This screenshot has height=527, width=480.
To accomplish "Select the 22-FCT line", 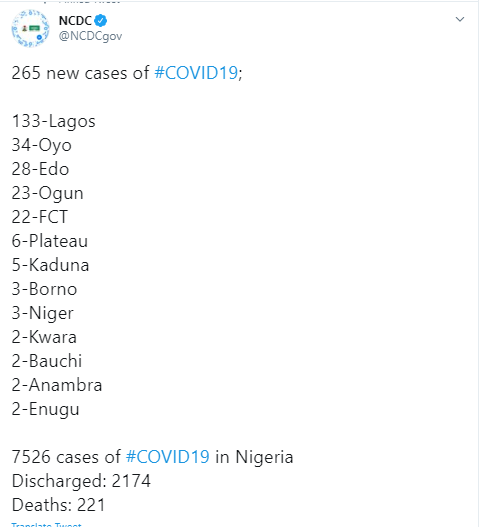I will pos(40,217).
